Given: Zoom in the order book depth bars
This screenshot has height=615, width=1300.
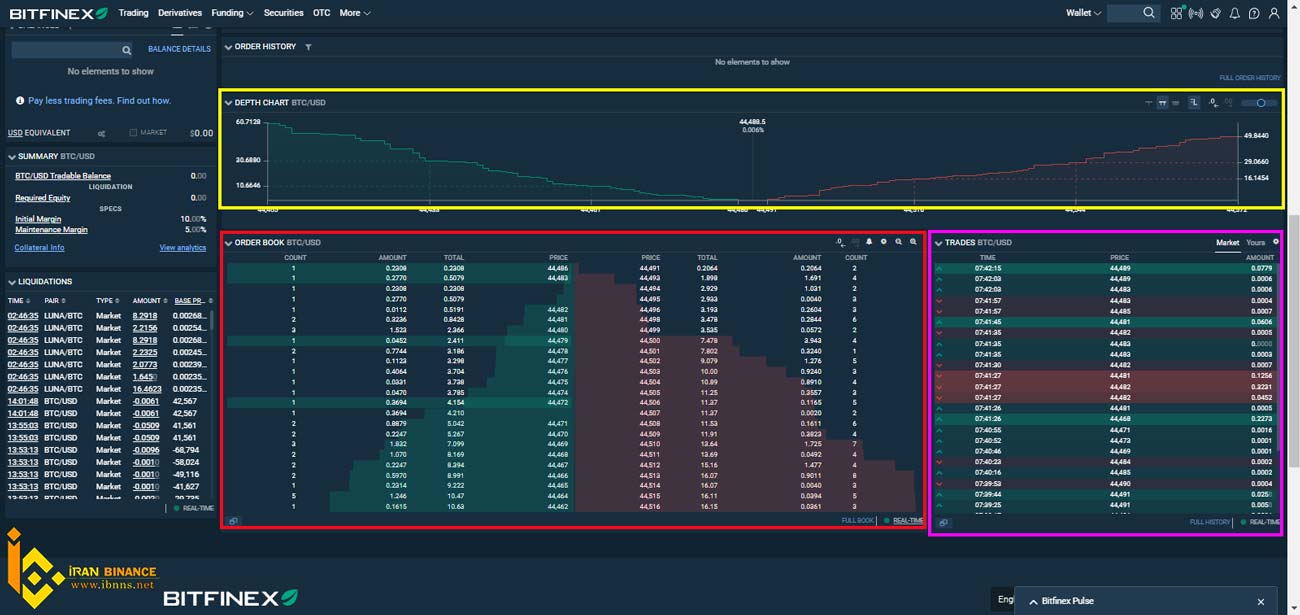Looking at the screenshot, I should tap(913, 242).
